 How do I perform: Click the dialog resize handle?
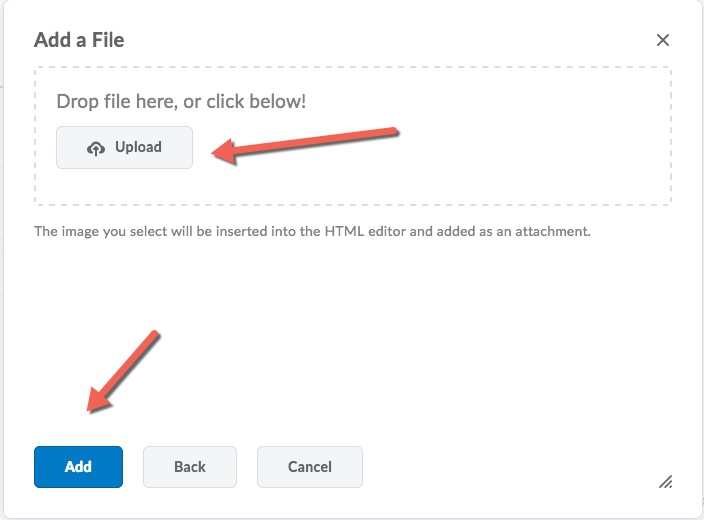pyautogui.click(x=665, y=482)
